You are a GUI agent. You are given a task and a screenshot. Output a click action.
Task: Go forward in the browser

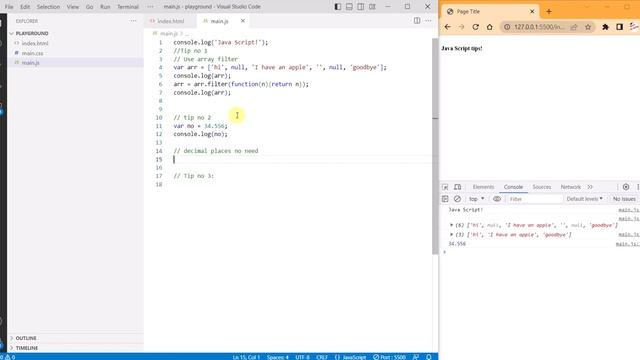coord(462,27)
